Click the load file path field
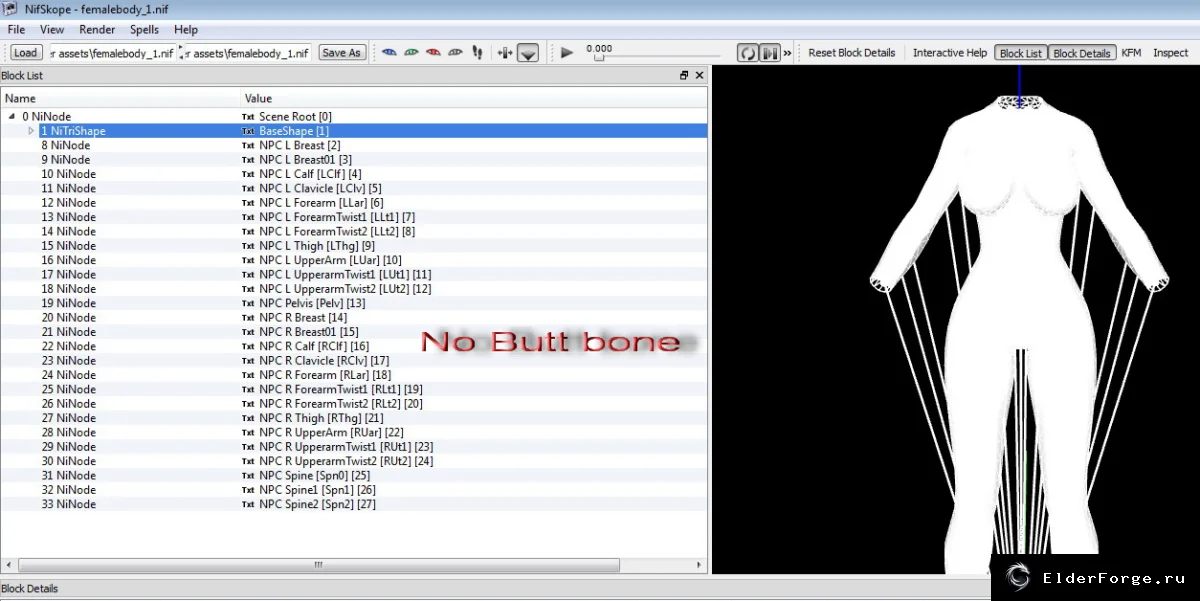Viewport: 1200px width, 601px height. (x=111, y=53)
